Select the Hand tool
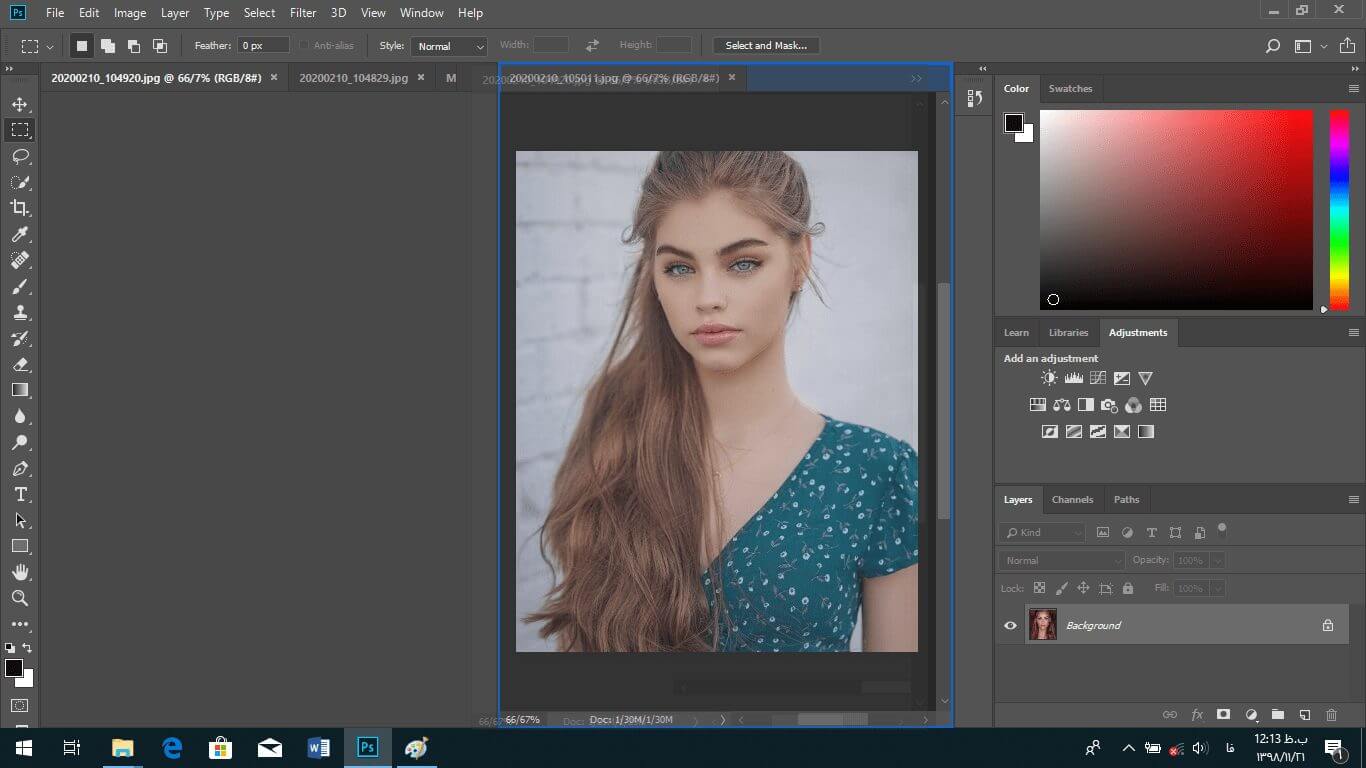This screenshot has width=1366, height=768. [20, 572]
